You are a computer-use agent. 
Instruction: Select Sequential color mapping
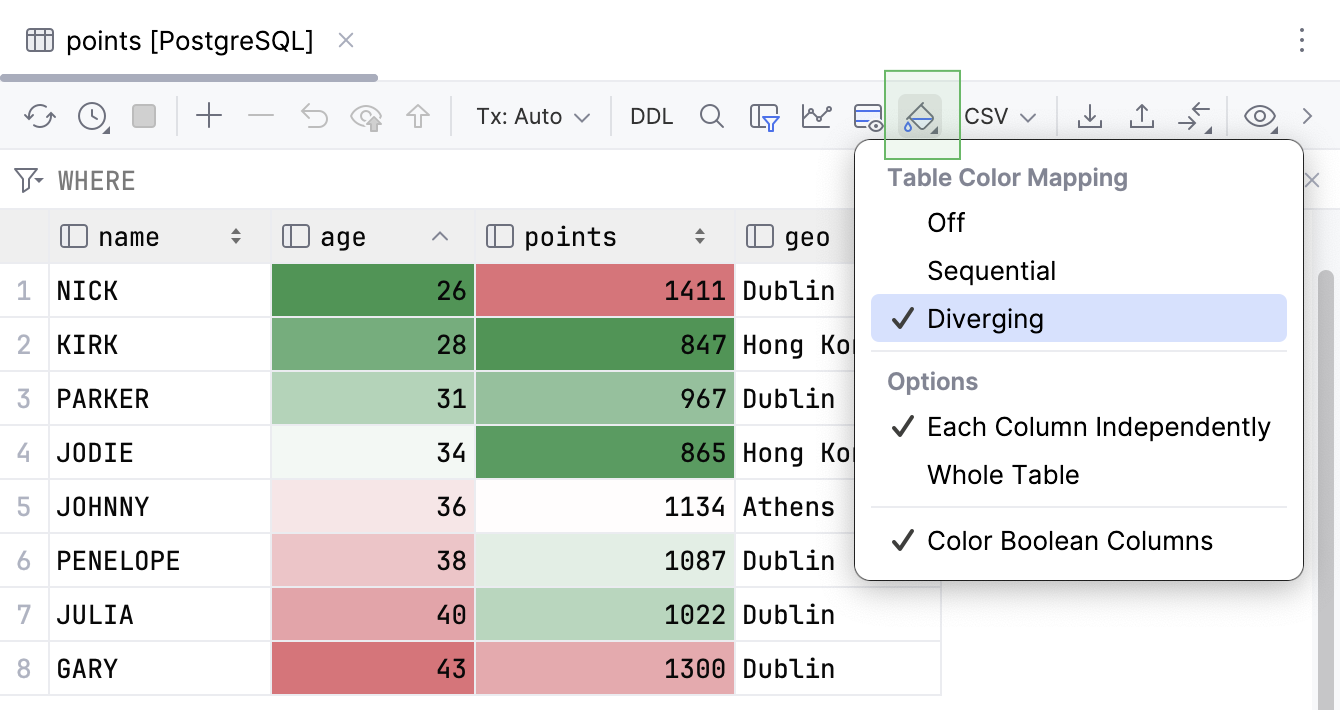tap(991, 270)
